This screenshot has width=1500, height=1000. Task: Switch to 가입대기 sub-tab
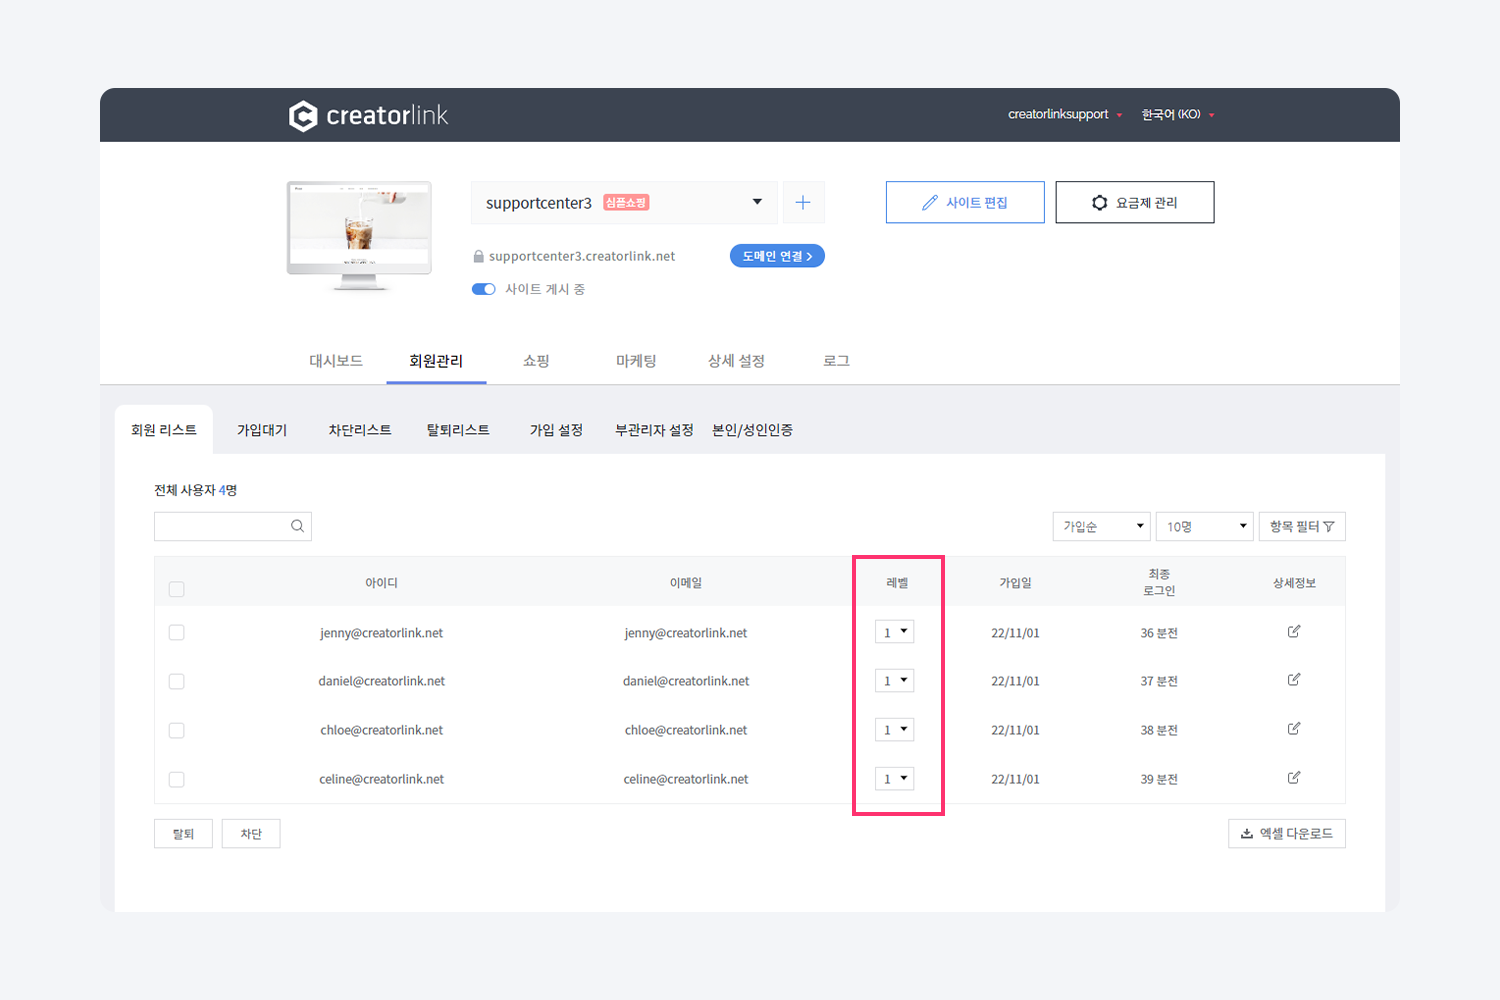(x=262, y=430)
